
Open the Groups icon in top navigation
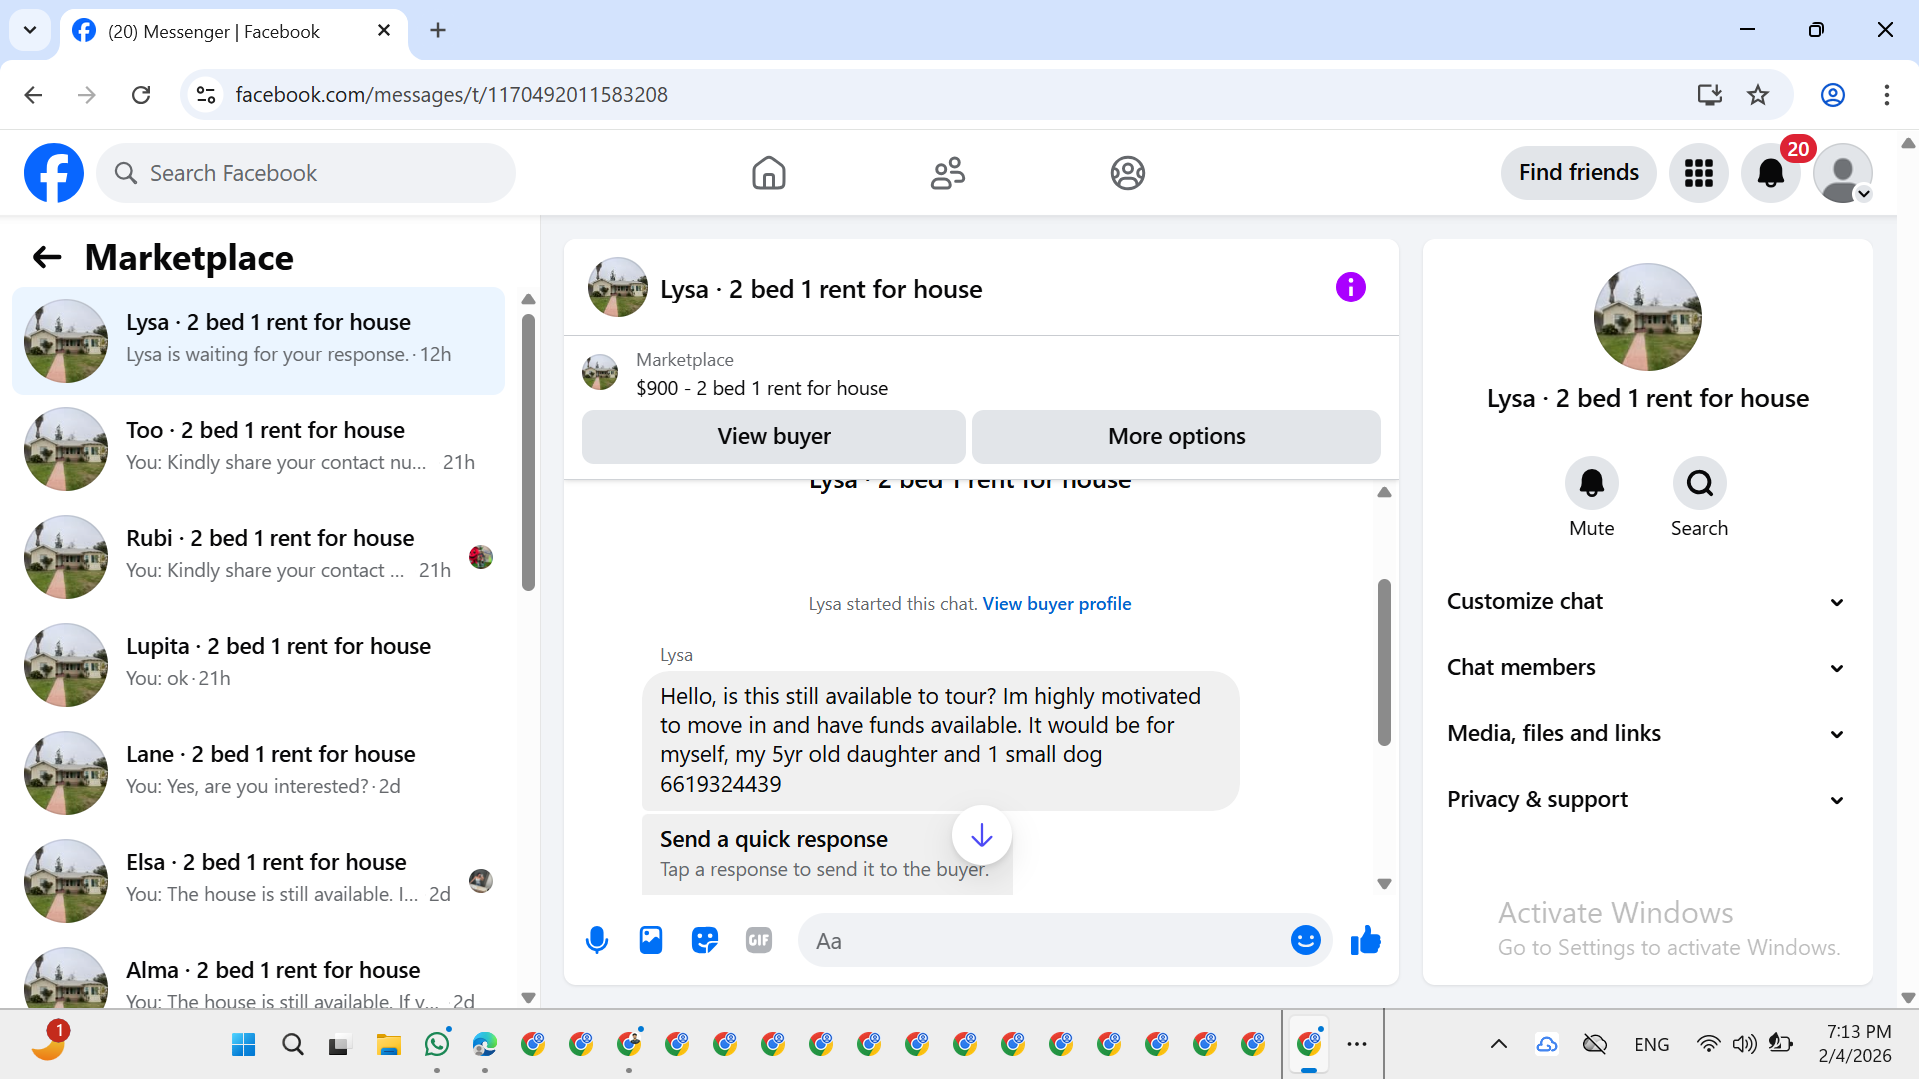pyautogui.click(x=1127, y=173)
